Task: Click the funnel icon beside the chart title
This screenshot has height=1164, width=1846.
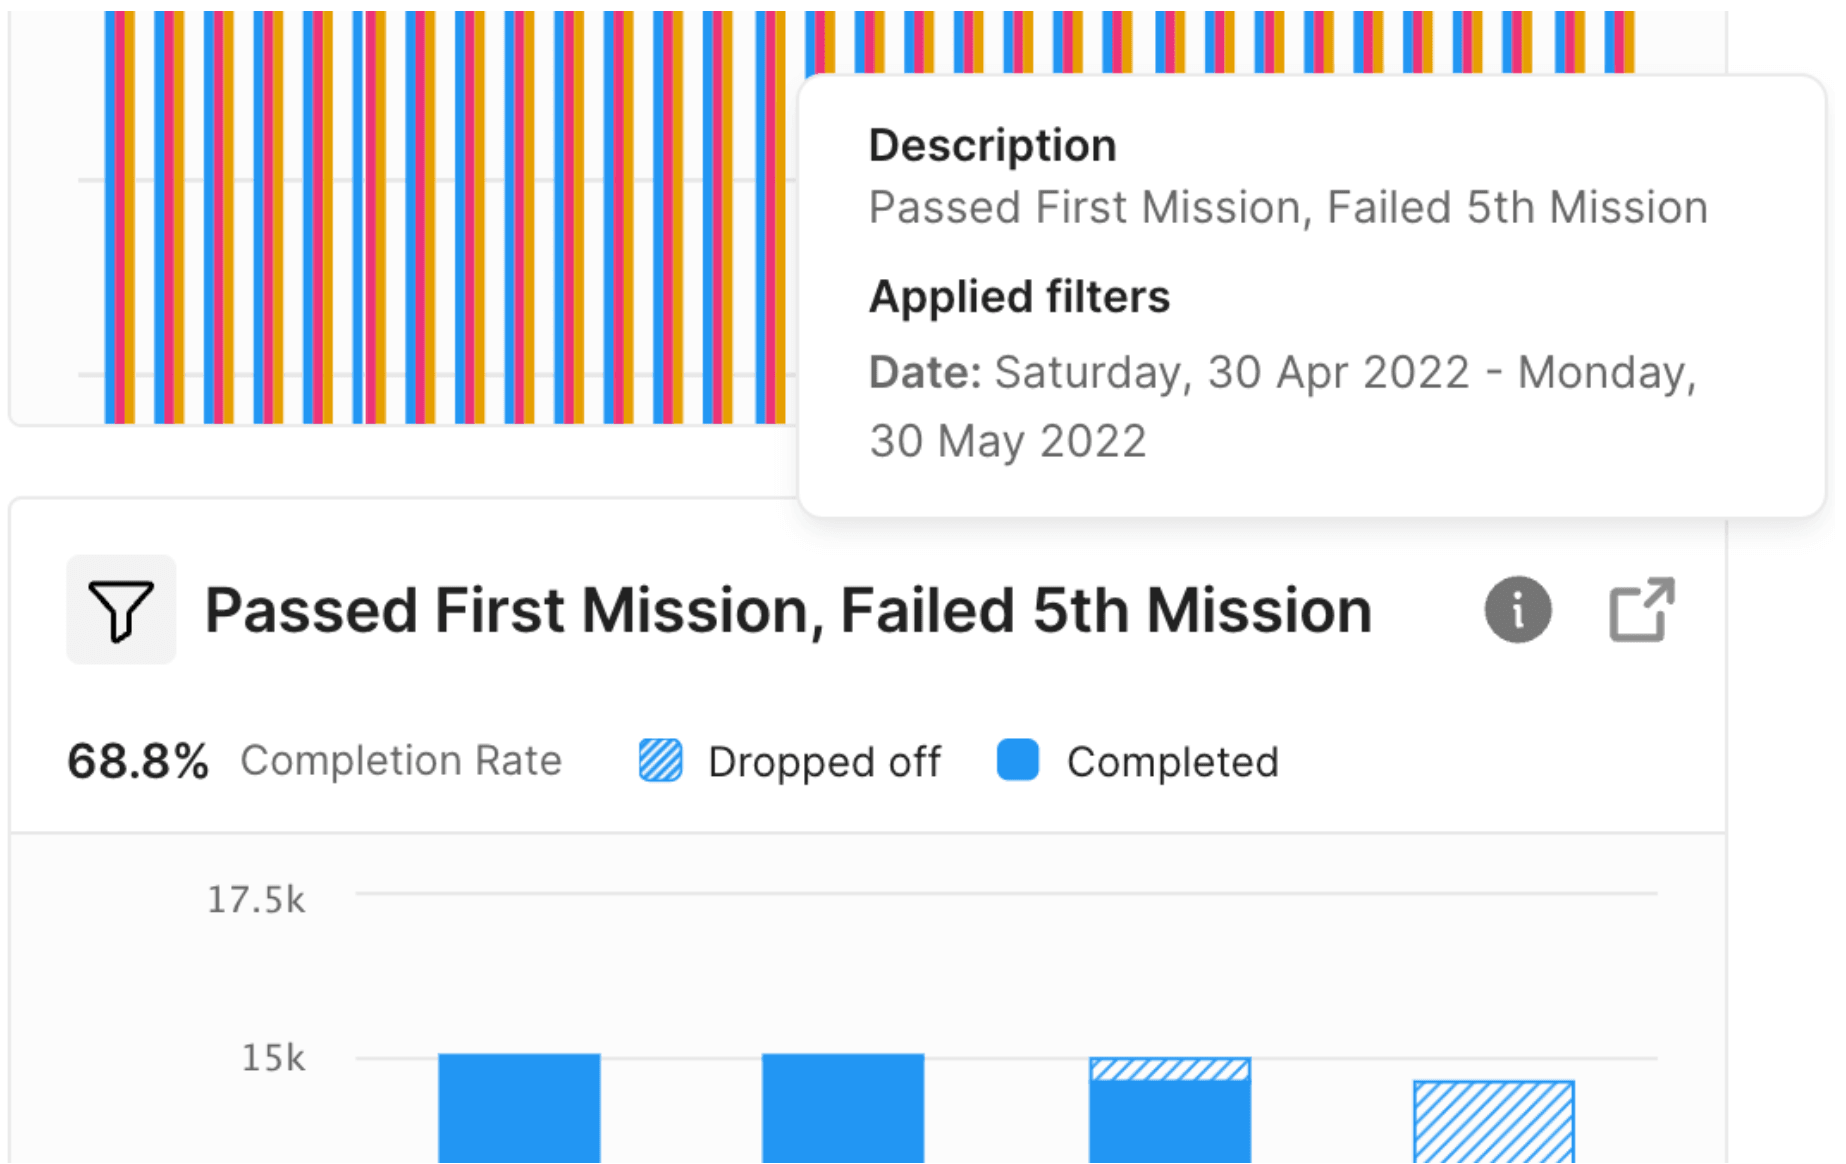Action: [121, 610]
